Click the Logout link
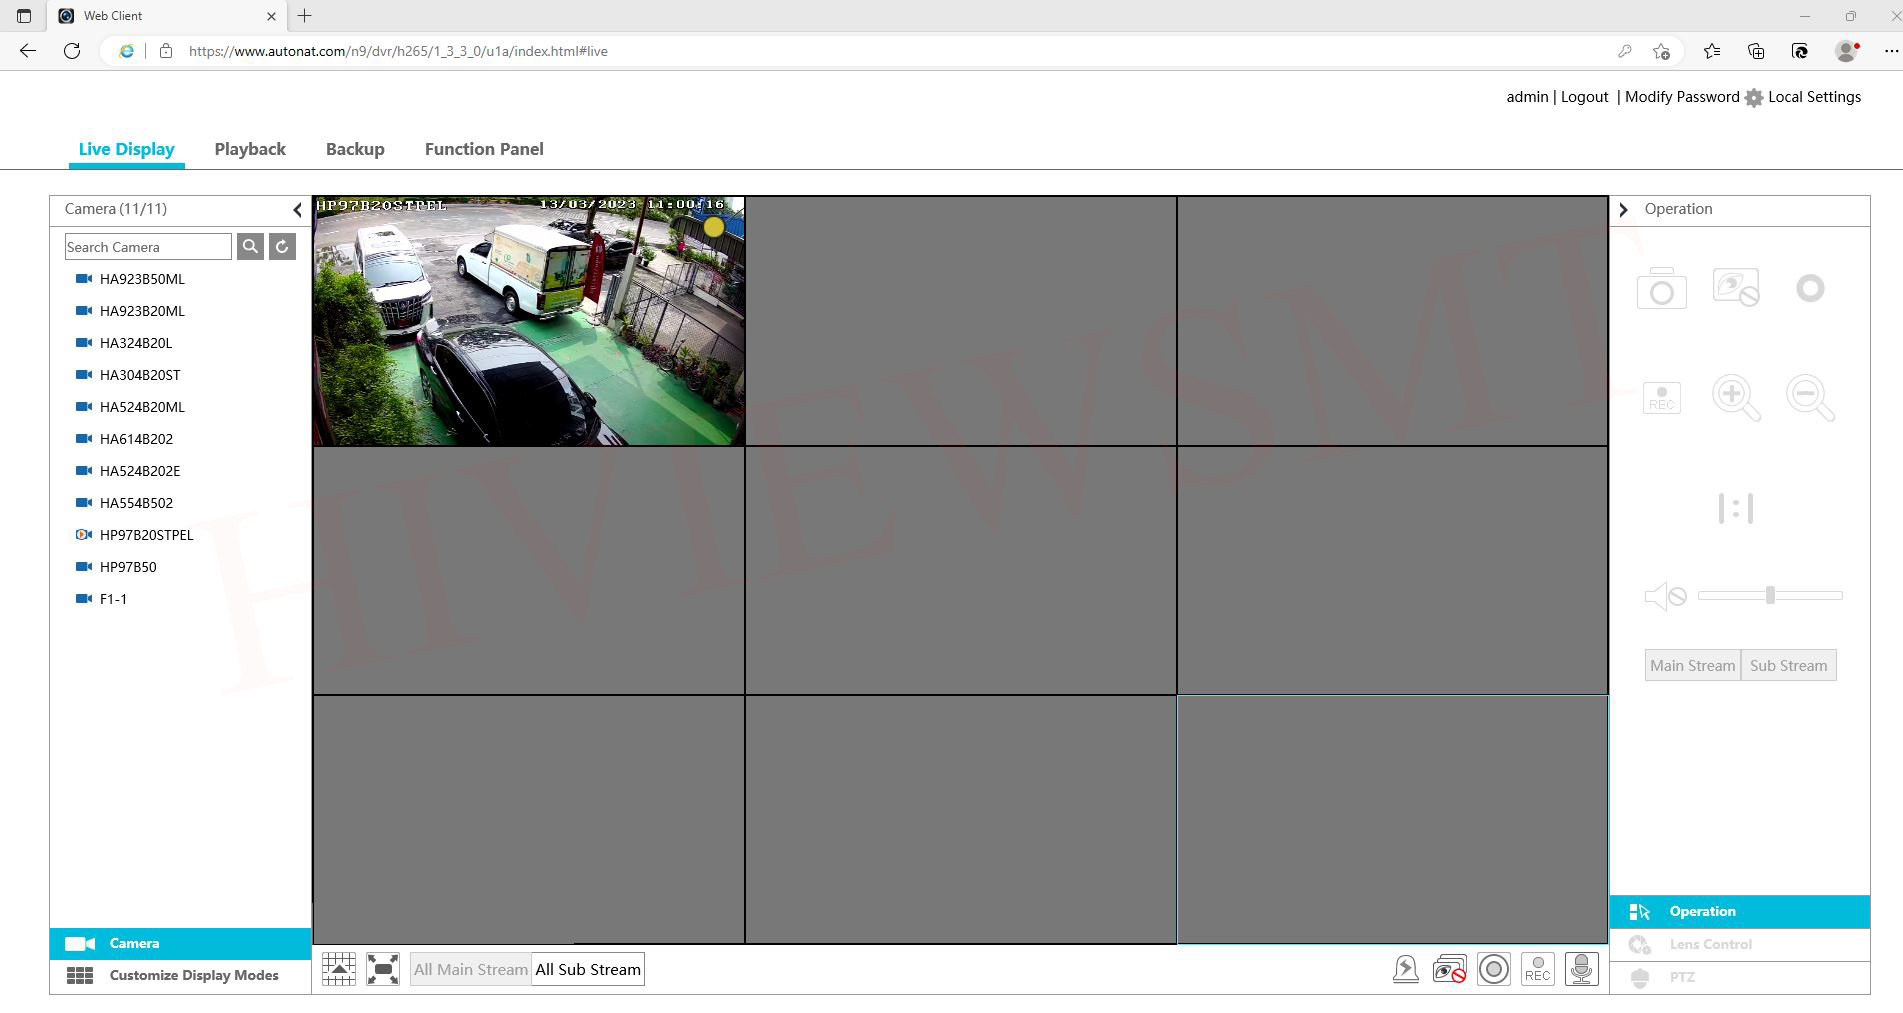 1584,97
